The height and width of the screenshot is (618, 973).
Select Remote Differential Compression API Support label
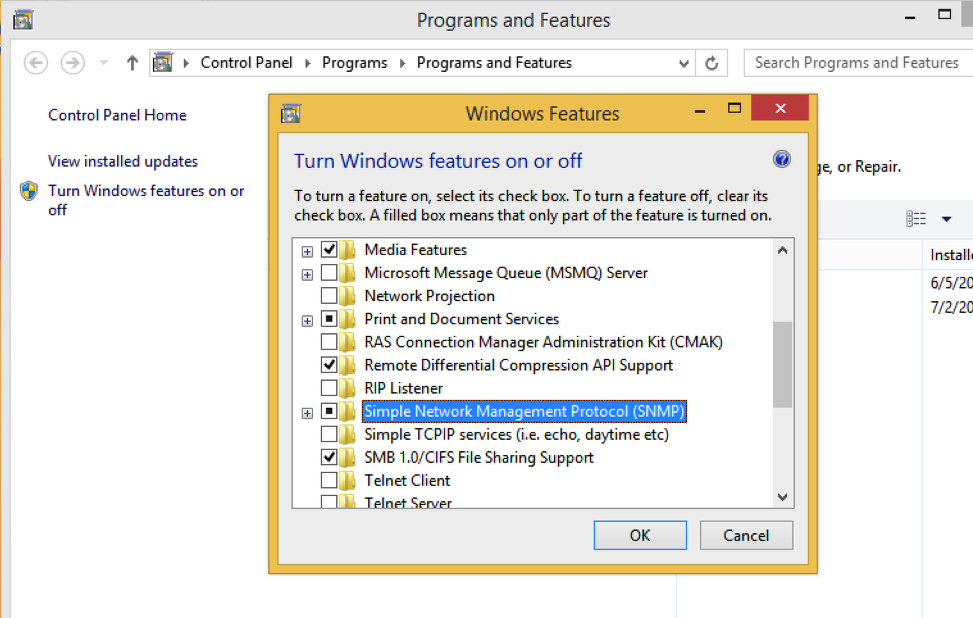click(518, 365)
